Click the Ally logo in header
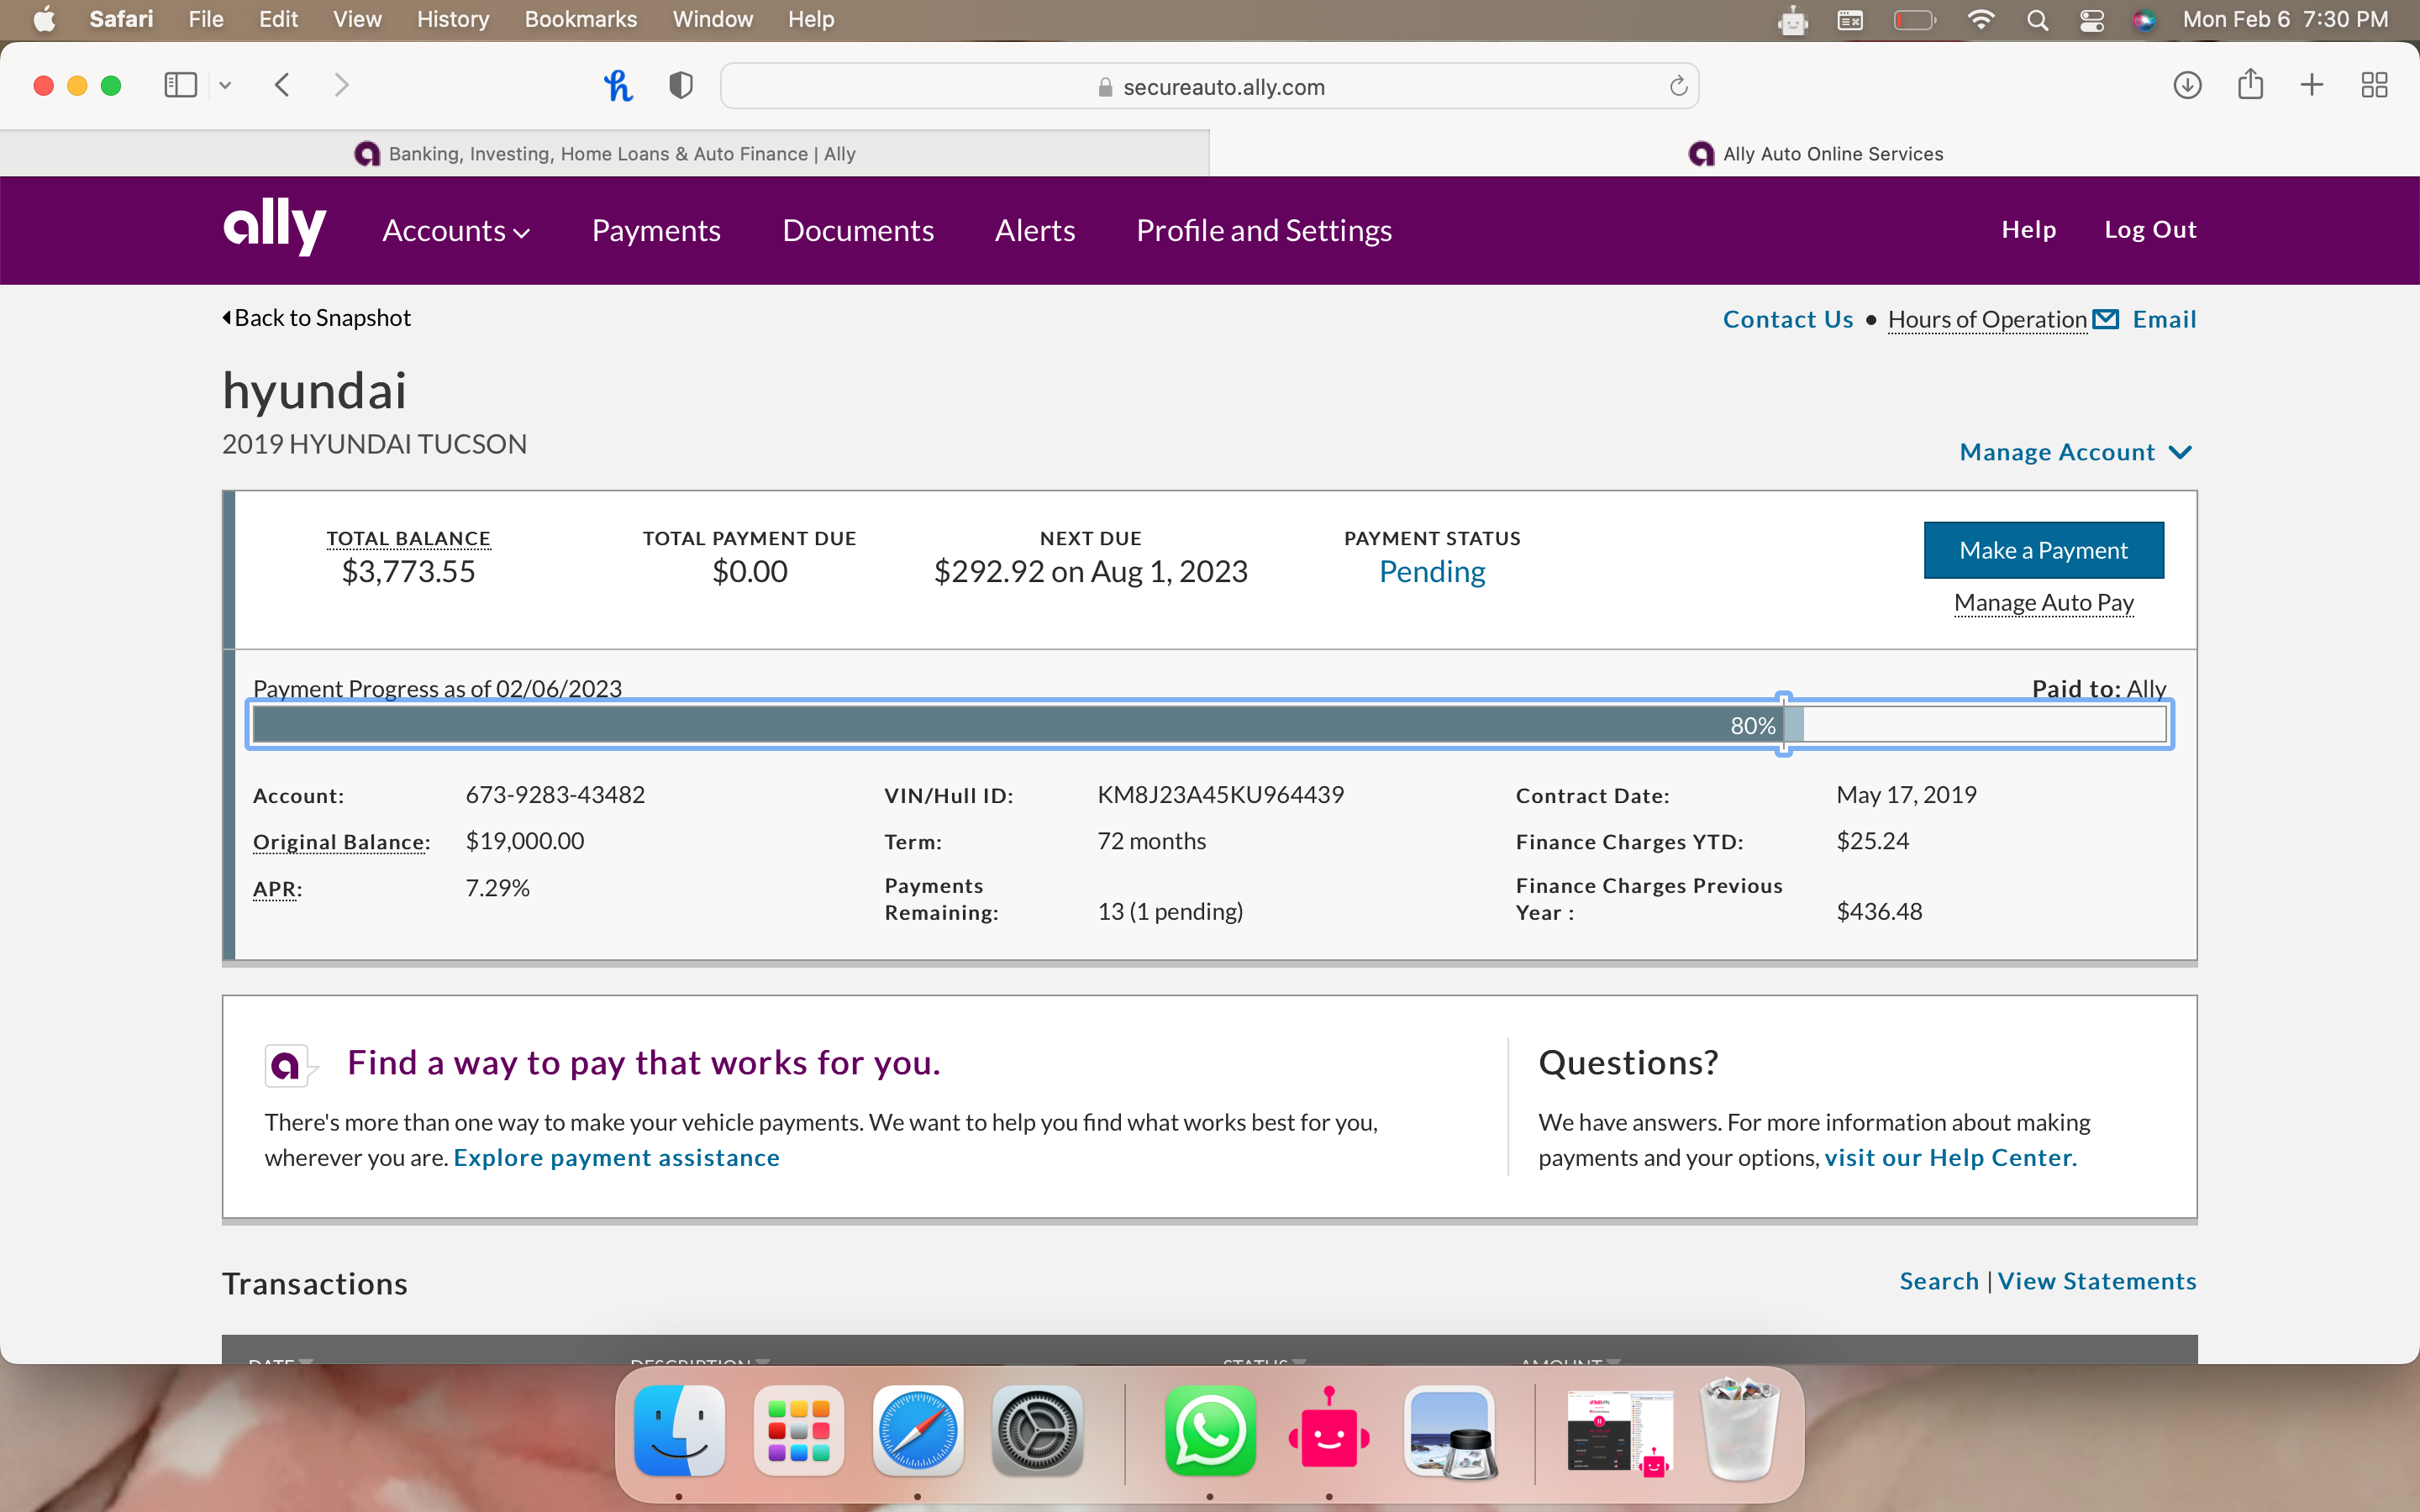 (x=274, y=229)
